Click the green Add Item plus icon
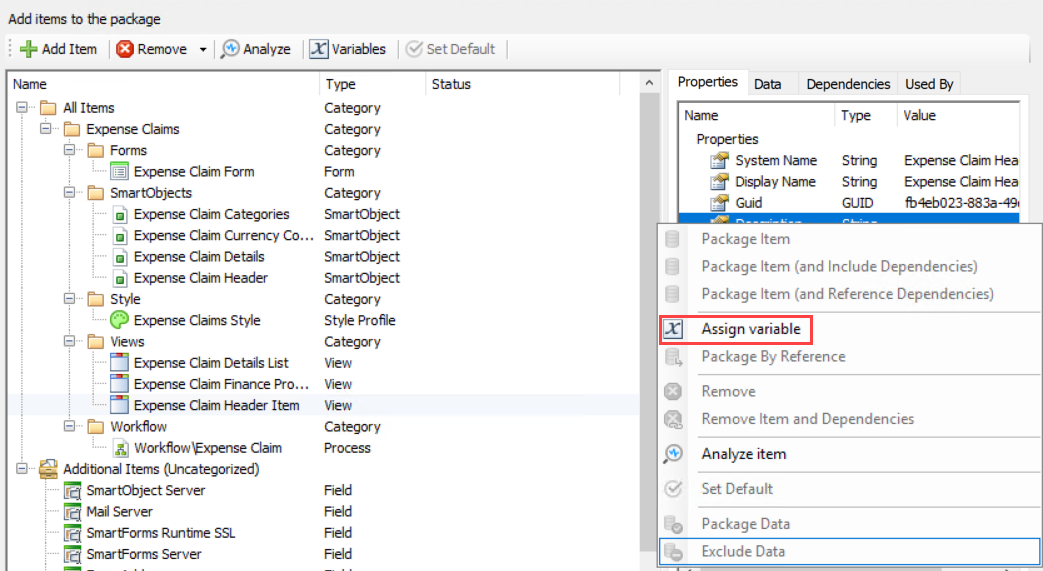This screenshot has height=571, width=1043. pyautogui.click(x=28, y=49)
